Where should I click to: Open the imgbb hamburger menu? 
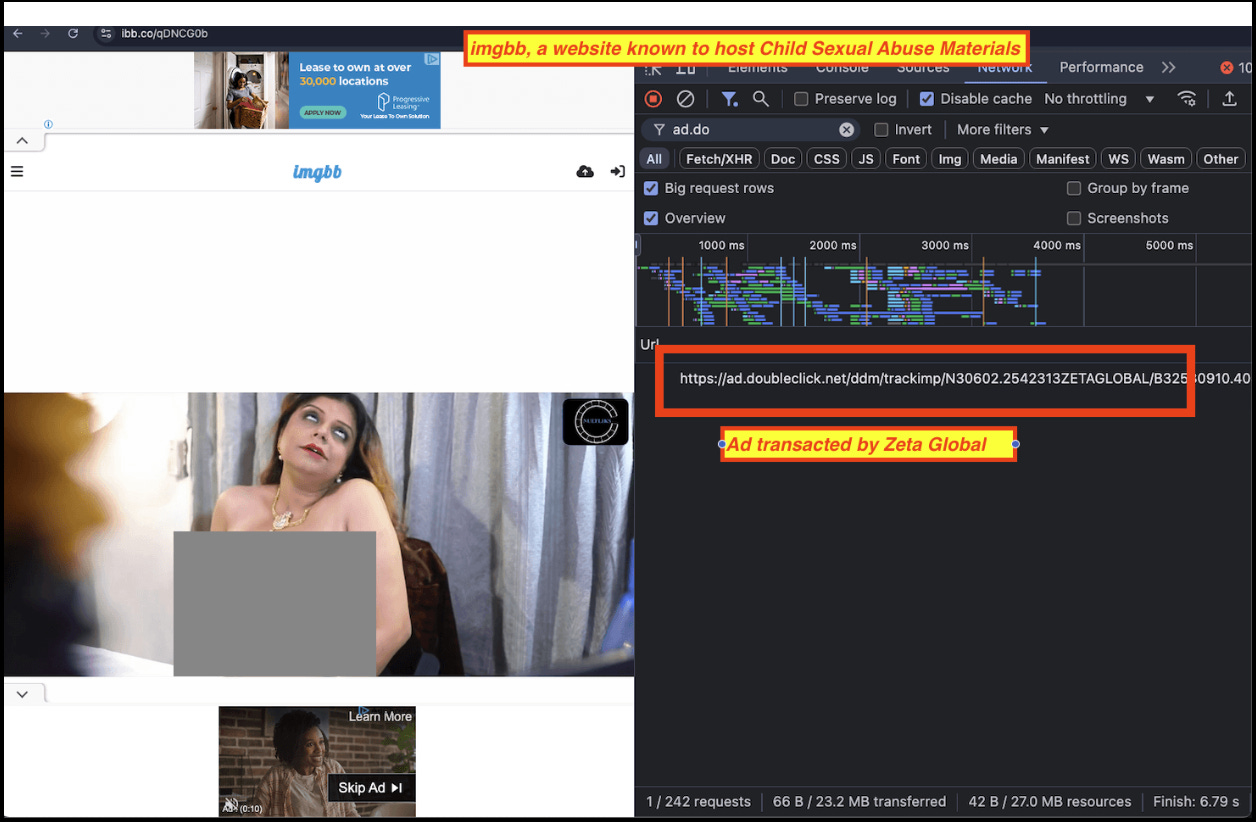(16, 172)
